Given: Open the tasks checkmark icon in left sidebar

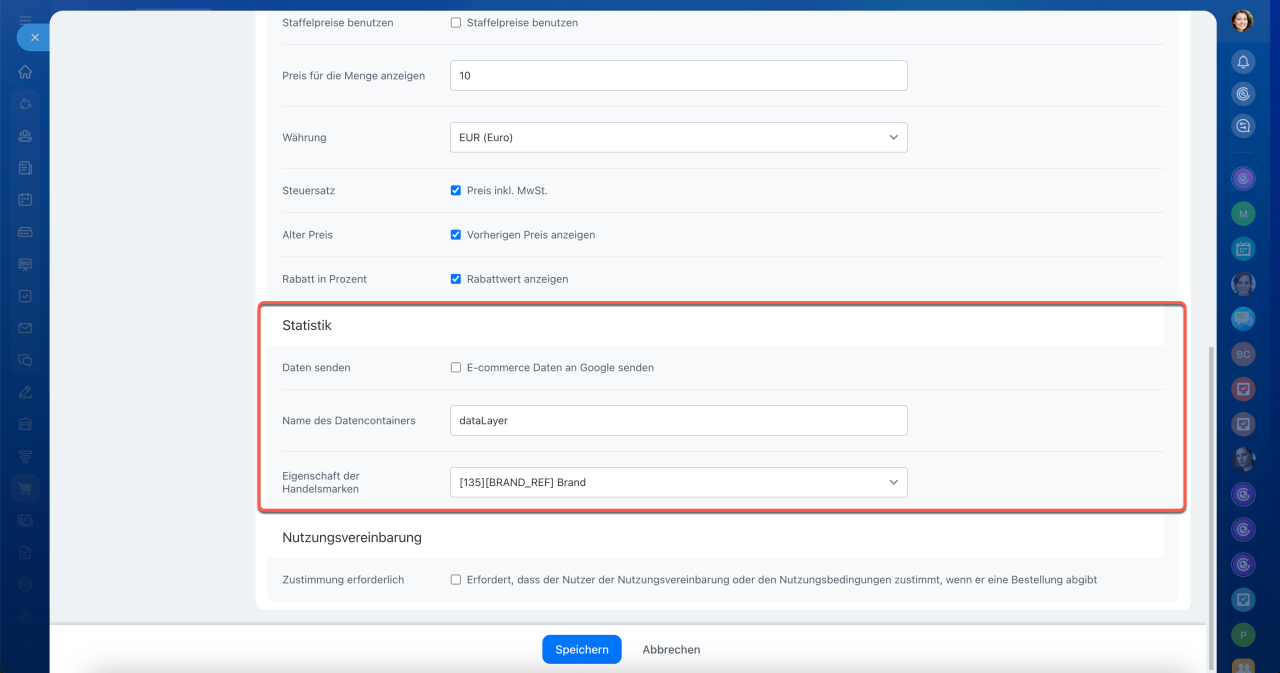Looking at the screenshot, I should [25, 296].
